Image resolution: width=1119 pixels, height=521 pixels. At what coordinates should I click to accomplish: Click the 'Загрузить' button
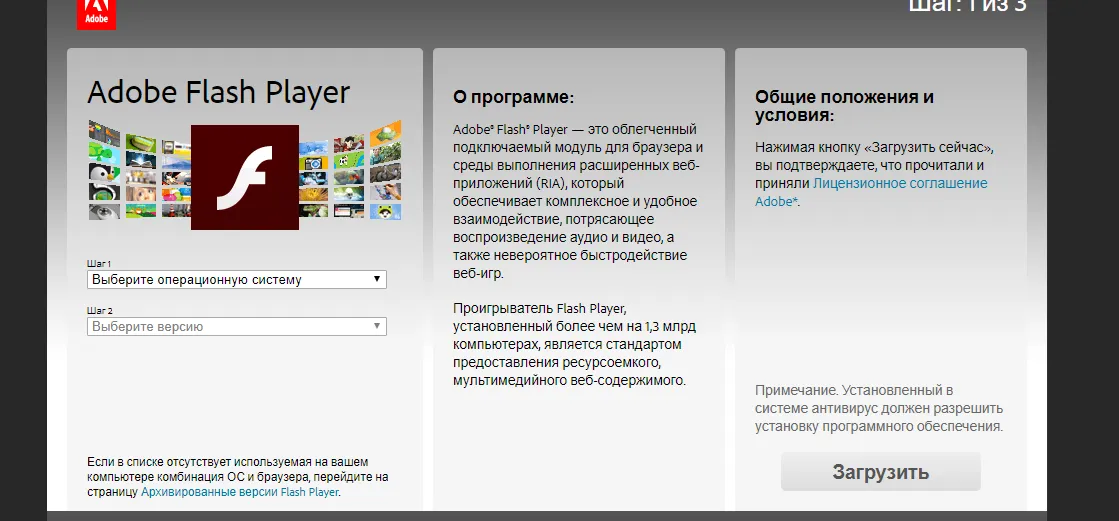point(881,472)
